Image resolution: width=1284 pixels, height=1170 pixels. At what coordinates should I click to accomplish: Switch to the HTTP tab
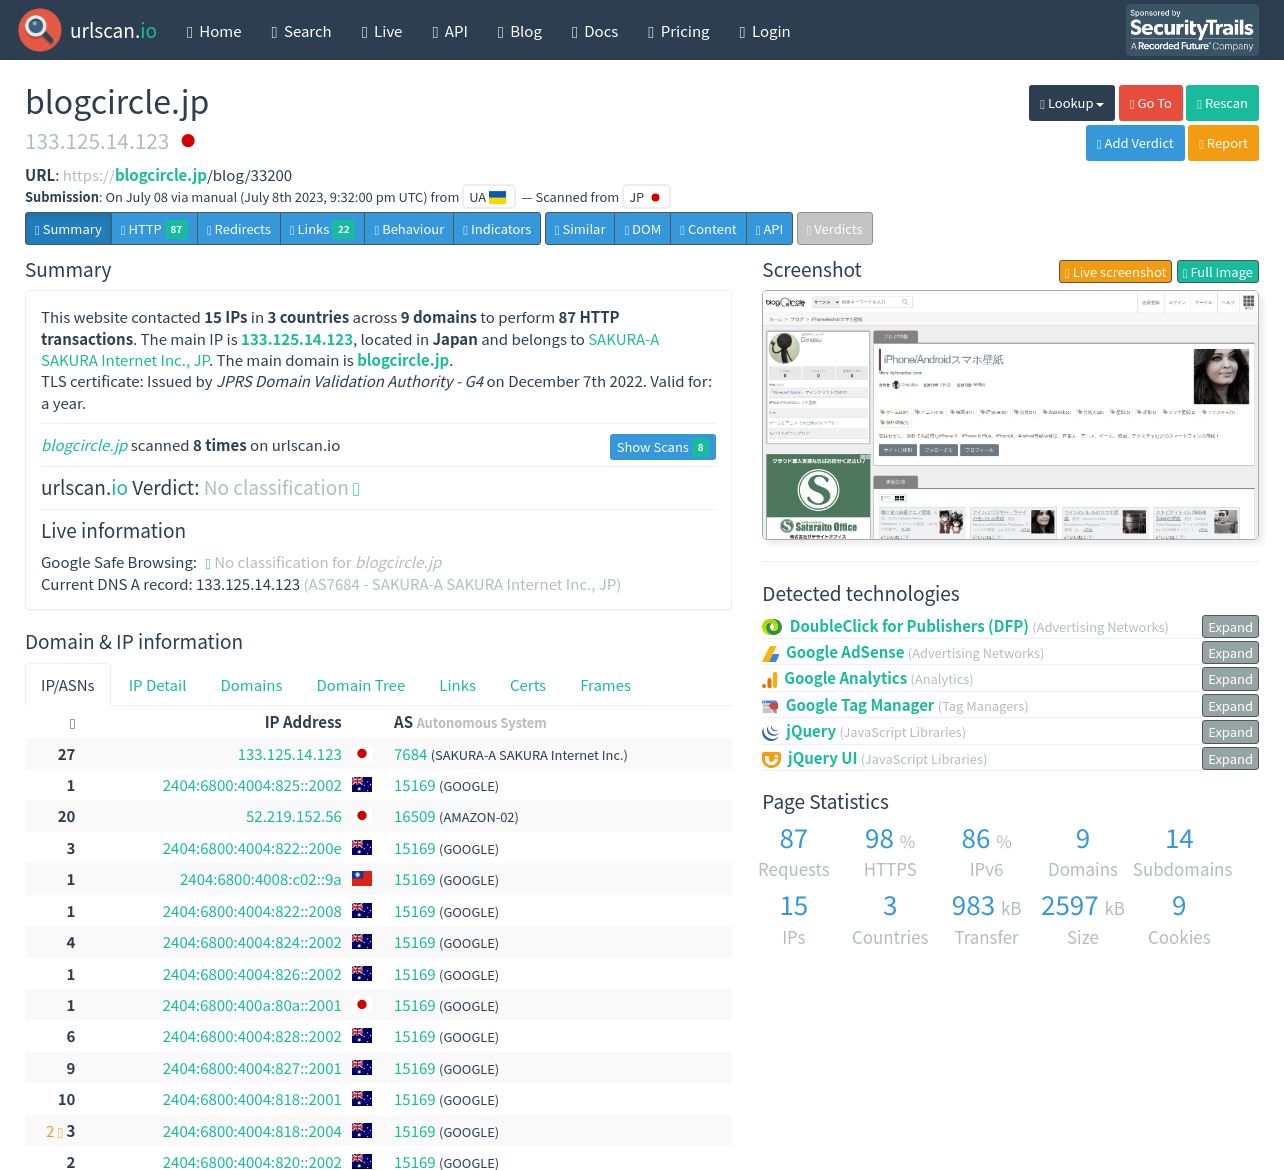pos(154,229)
